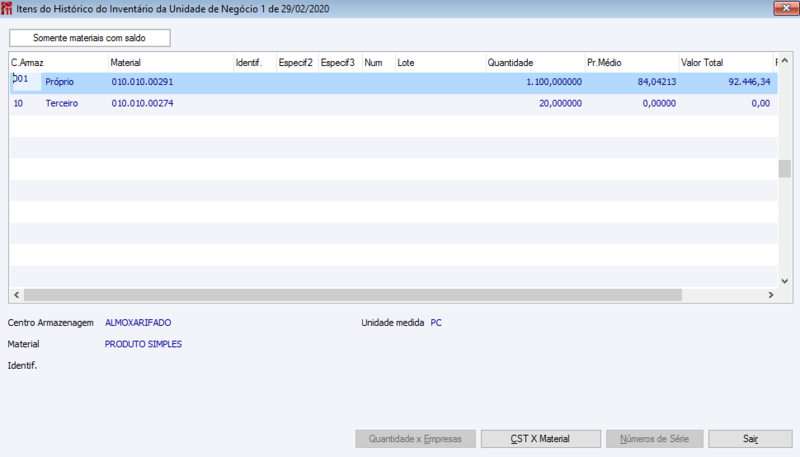Click total value 92.446,34
Viewport: 800px width, 457px height.
coord(749,82)
